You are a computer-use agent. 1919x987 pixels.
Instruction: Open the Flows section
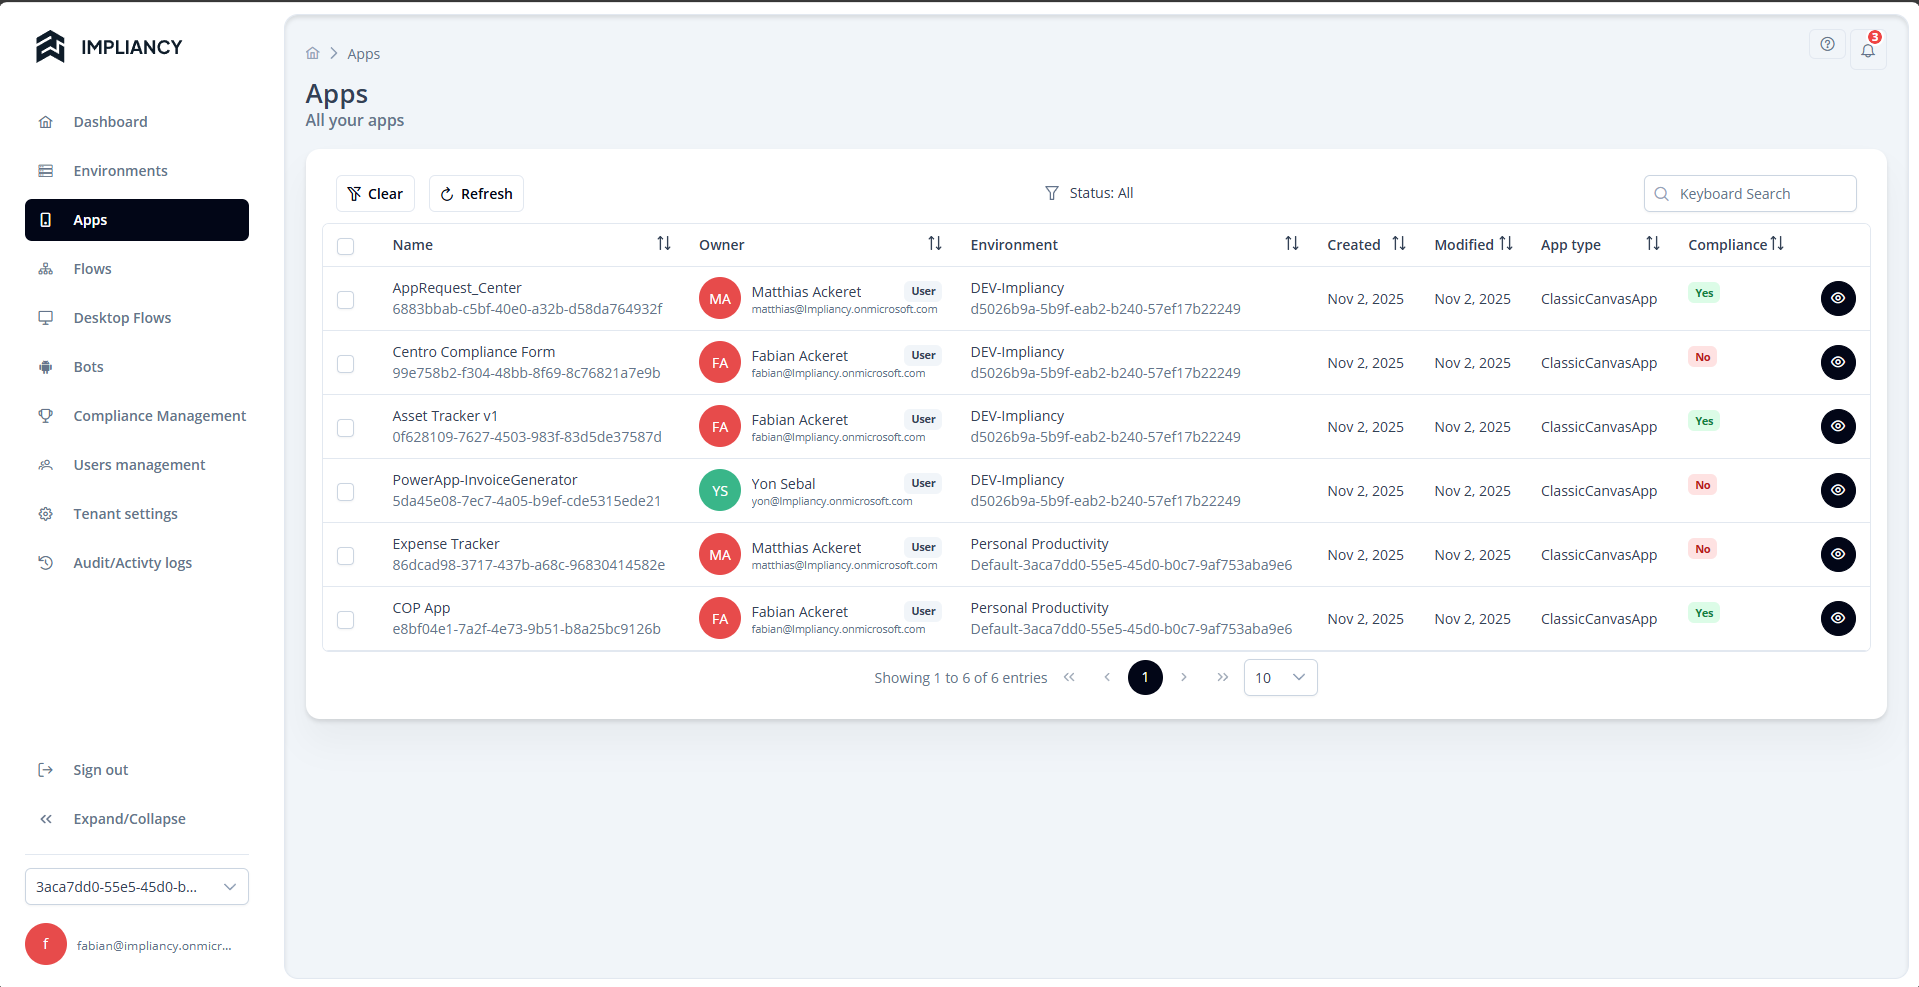click(92, 268)
